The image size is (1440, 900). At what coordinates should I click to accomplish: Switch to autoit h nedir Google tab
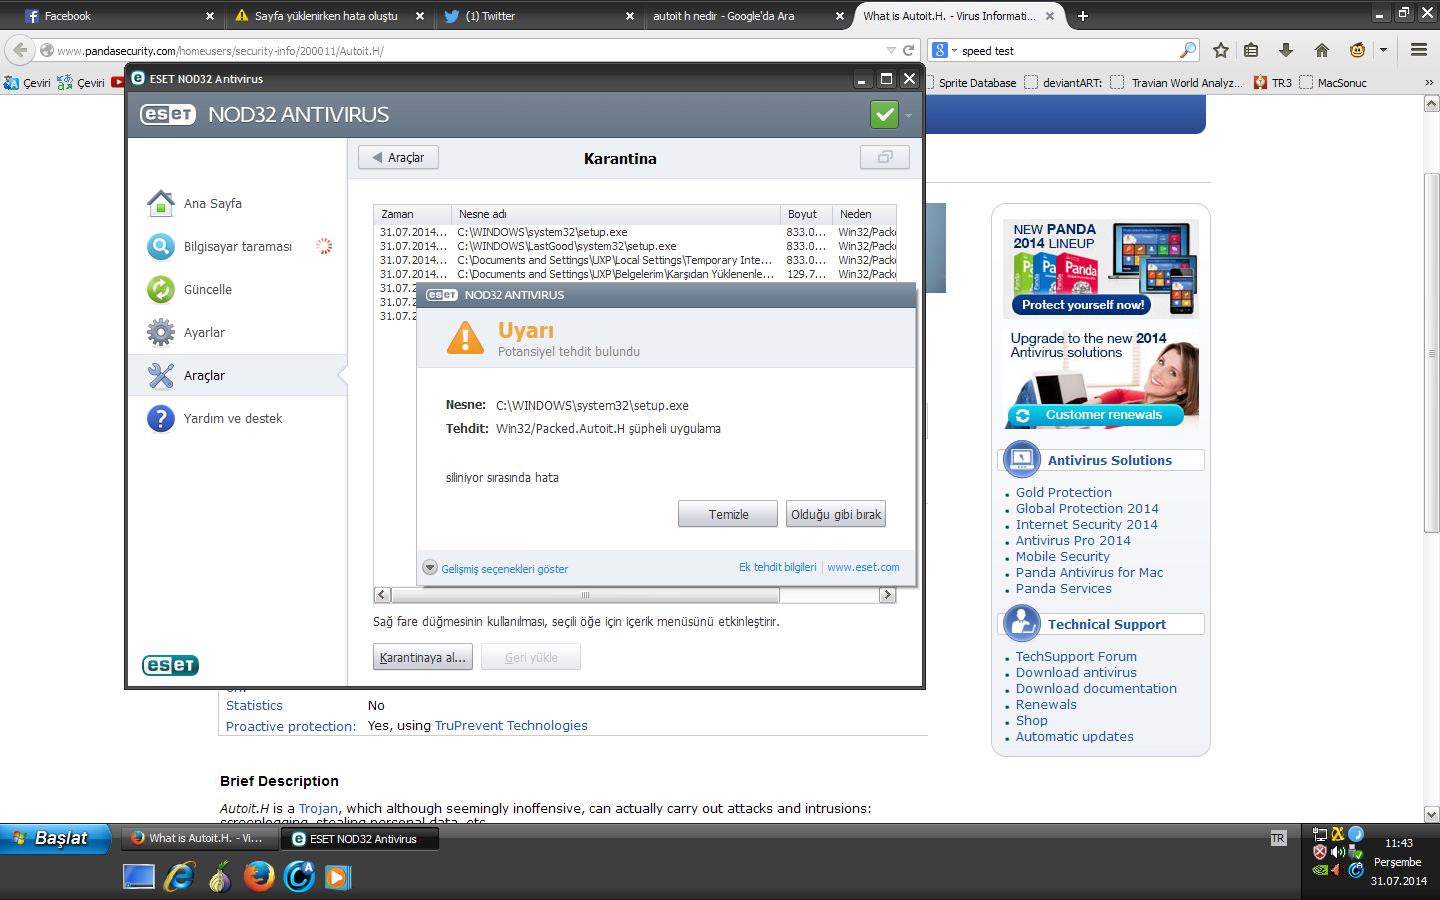point(748,16)
